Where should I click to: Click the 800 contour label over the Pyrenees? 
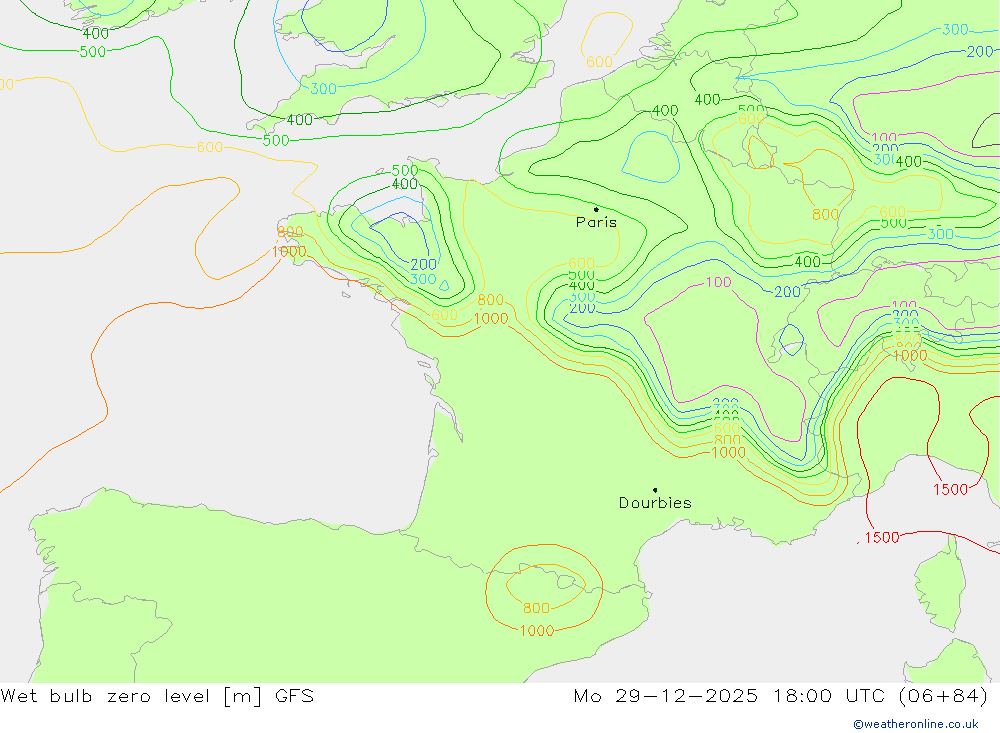click(536, 608)
